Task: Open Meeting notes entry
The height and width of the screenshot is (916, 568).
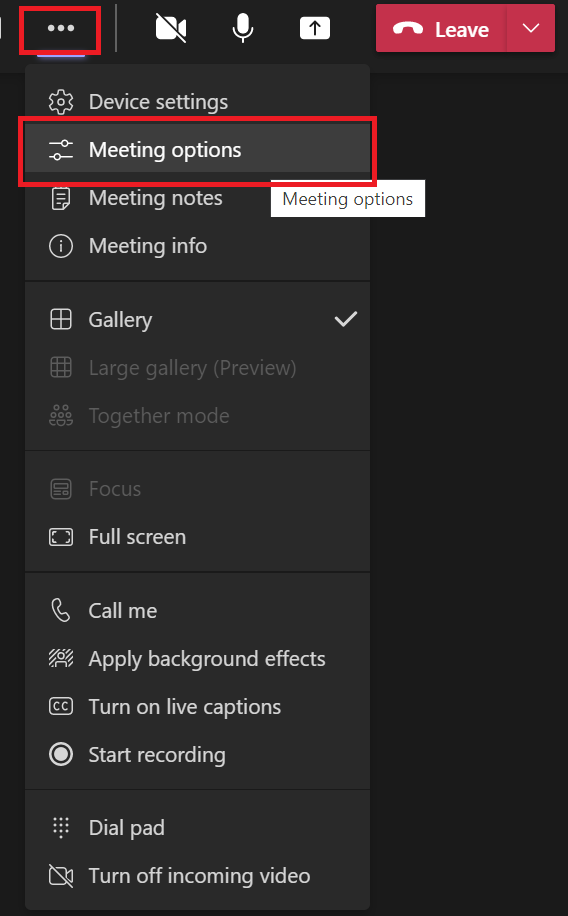Action: (x=198, y=198)
